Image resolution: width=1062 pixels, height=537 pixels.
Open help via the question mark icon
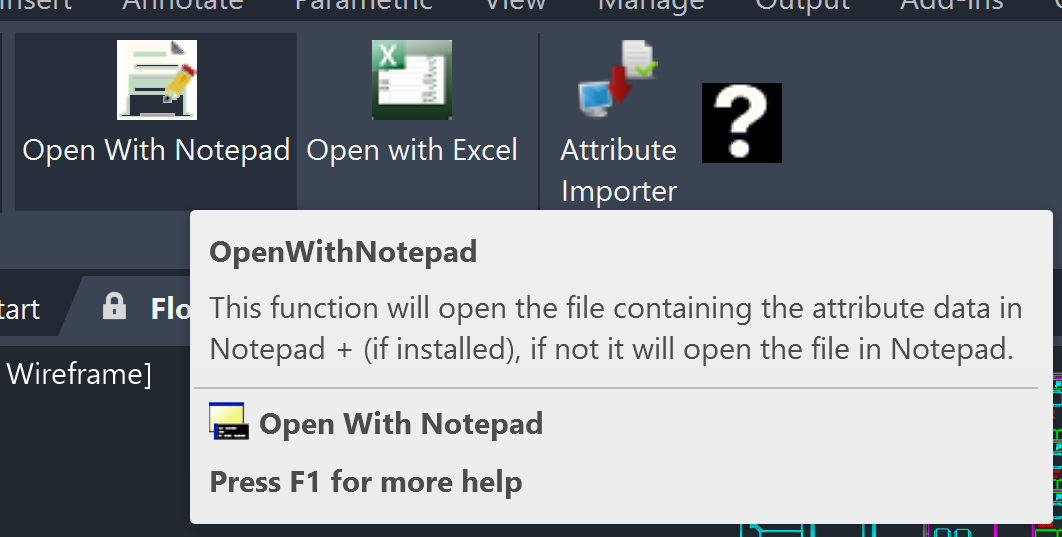click(741, 123)
